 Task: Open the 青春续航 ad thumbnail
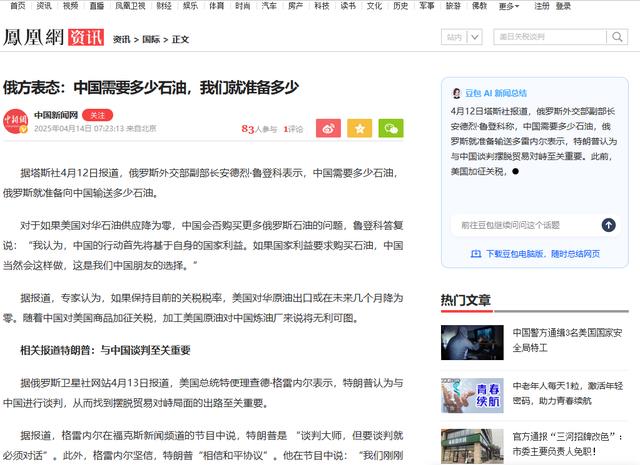tap(472, 396)
